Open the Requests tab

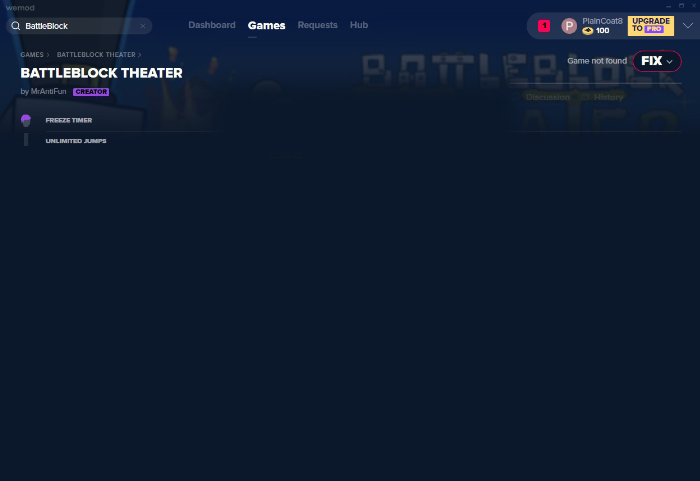coord(317,25)
